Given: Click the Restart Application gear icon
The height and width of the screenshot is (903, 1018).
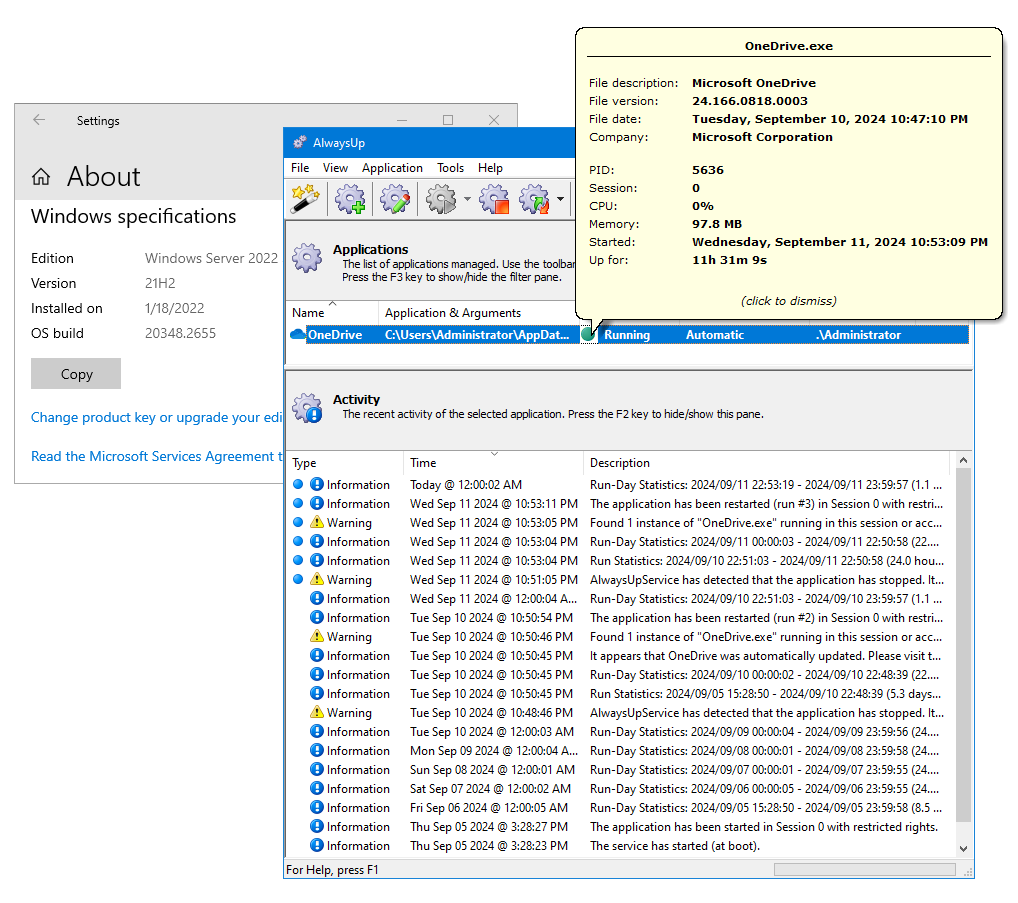Looking at the screenshot, I should (x=535, y=199).
